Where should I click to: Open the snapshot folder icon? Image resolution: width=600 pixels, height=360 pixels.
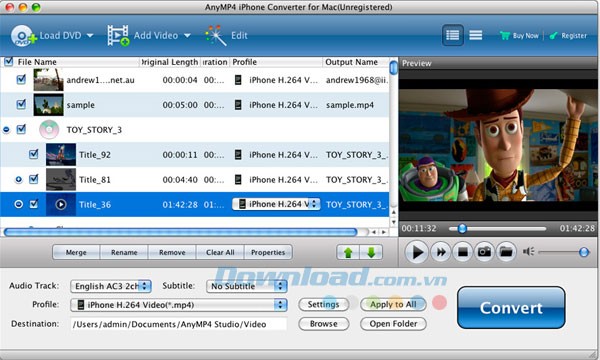506,252
